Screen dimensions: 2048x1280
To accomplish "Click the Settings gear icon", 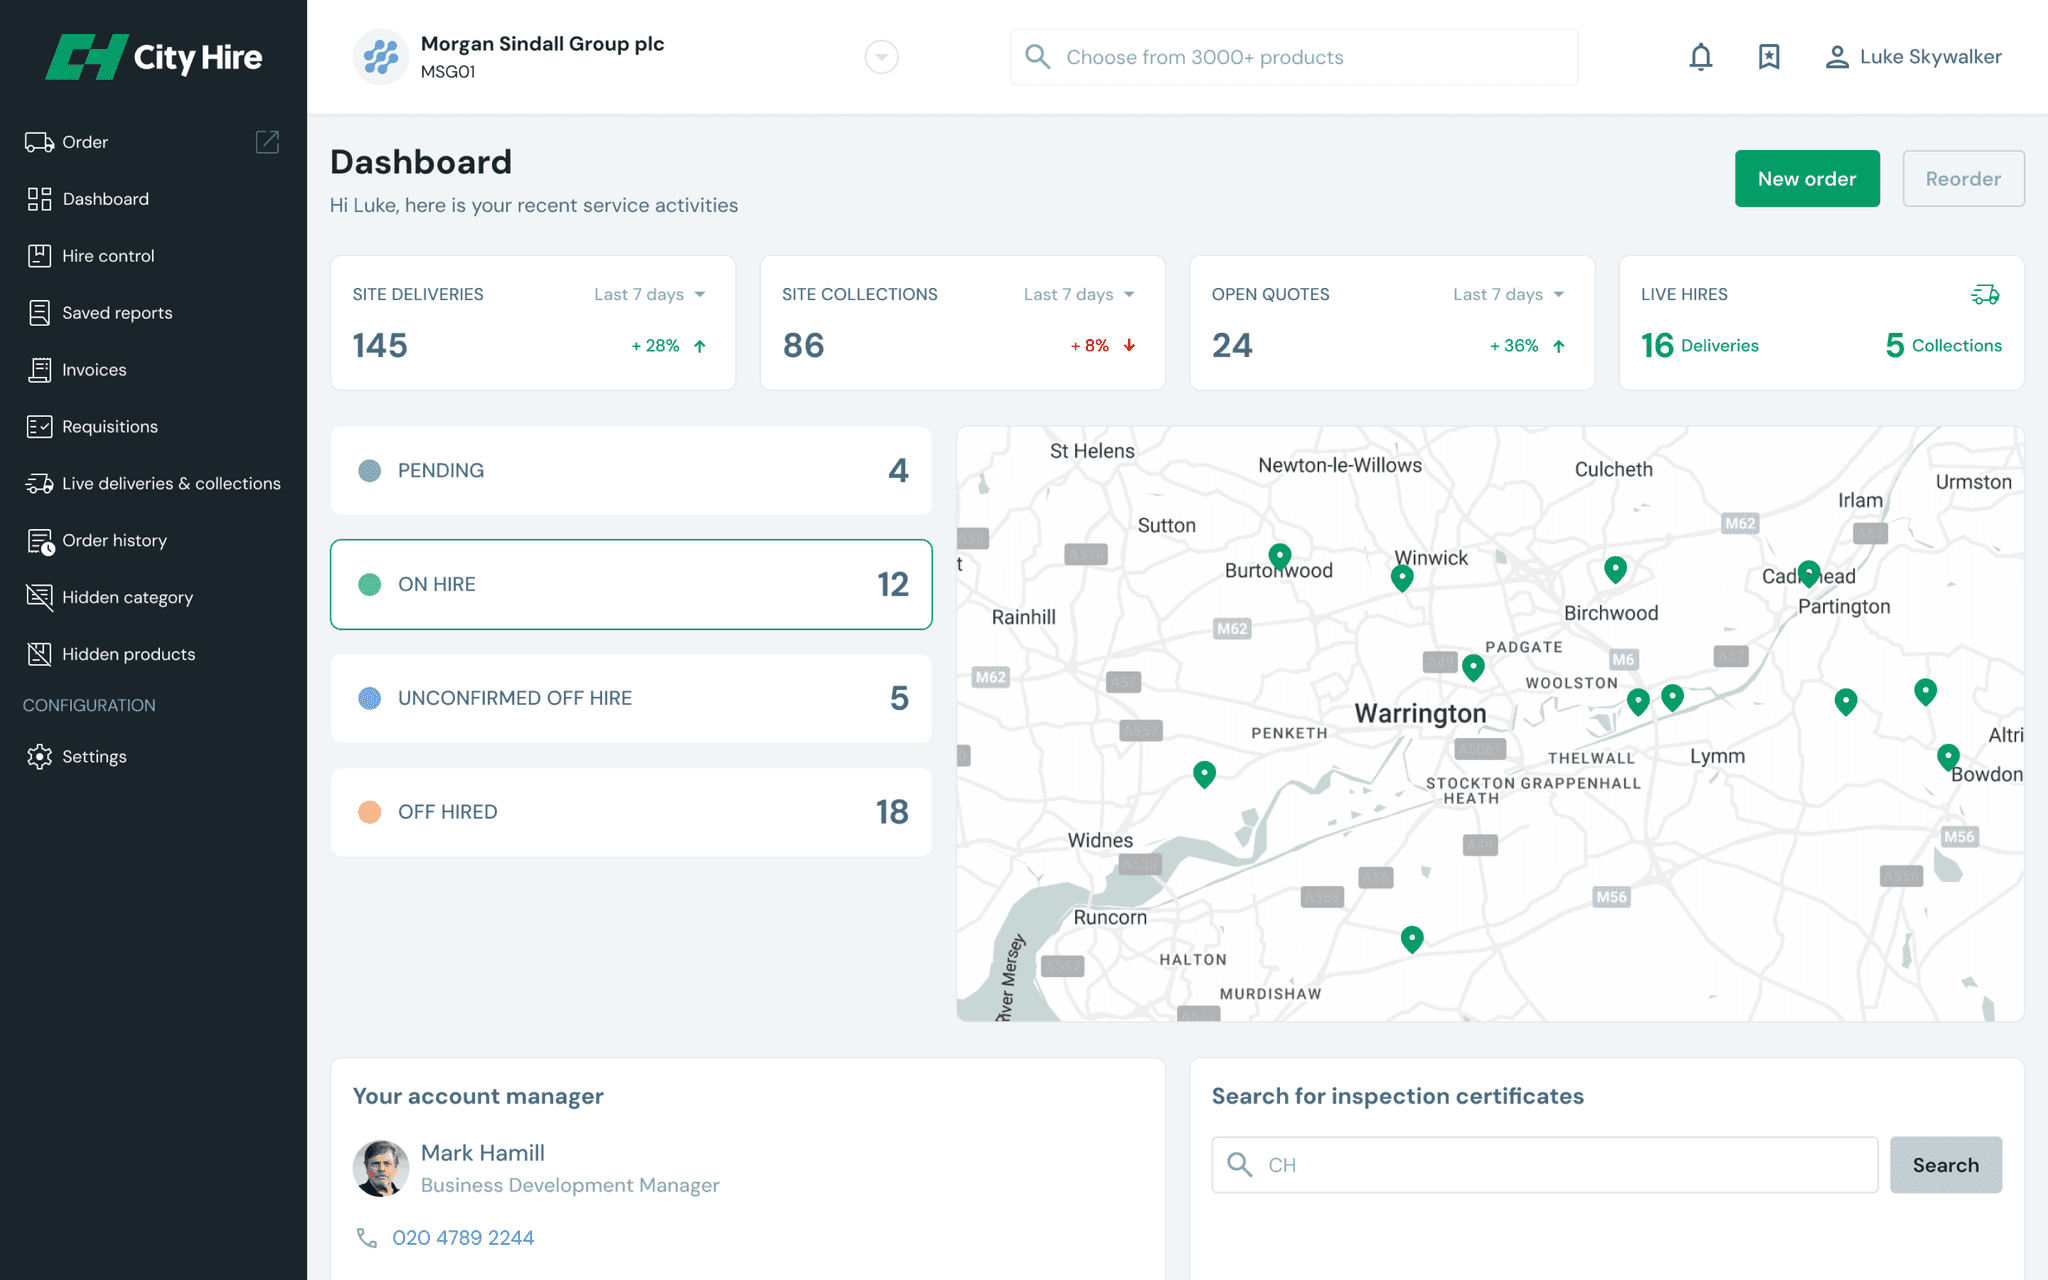I will 39,757.
